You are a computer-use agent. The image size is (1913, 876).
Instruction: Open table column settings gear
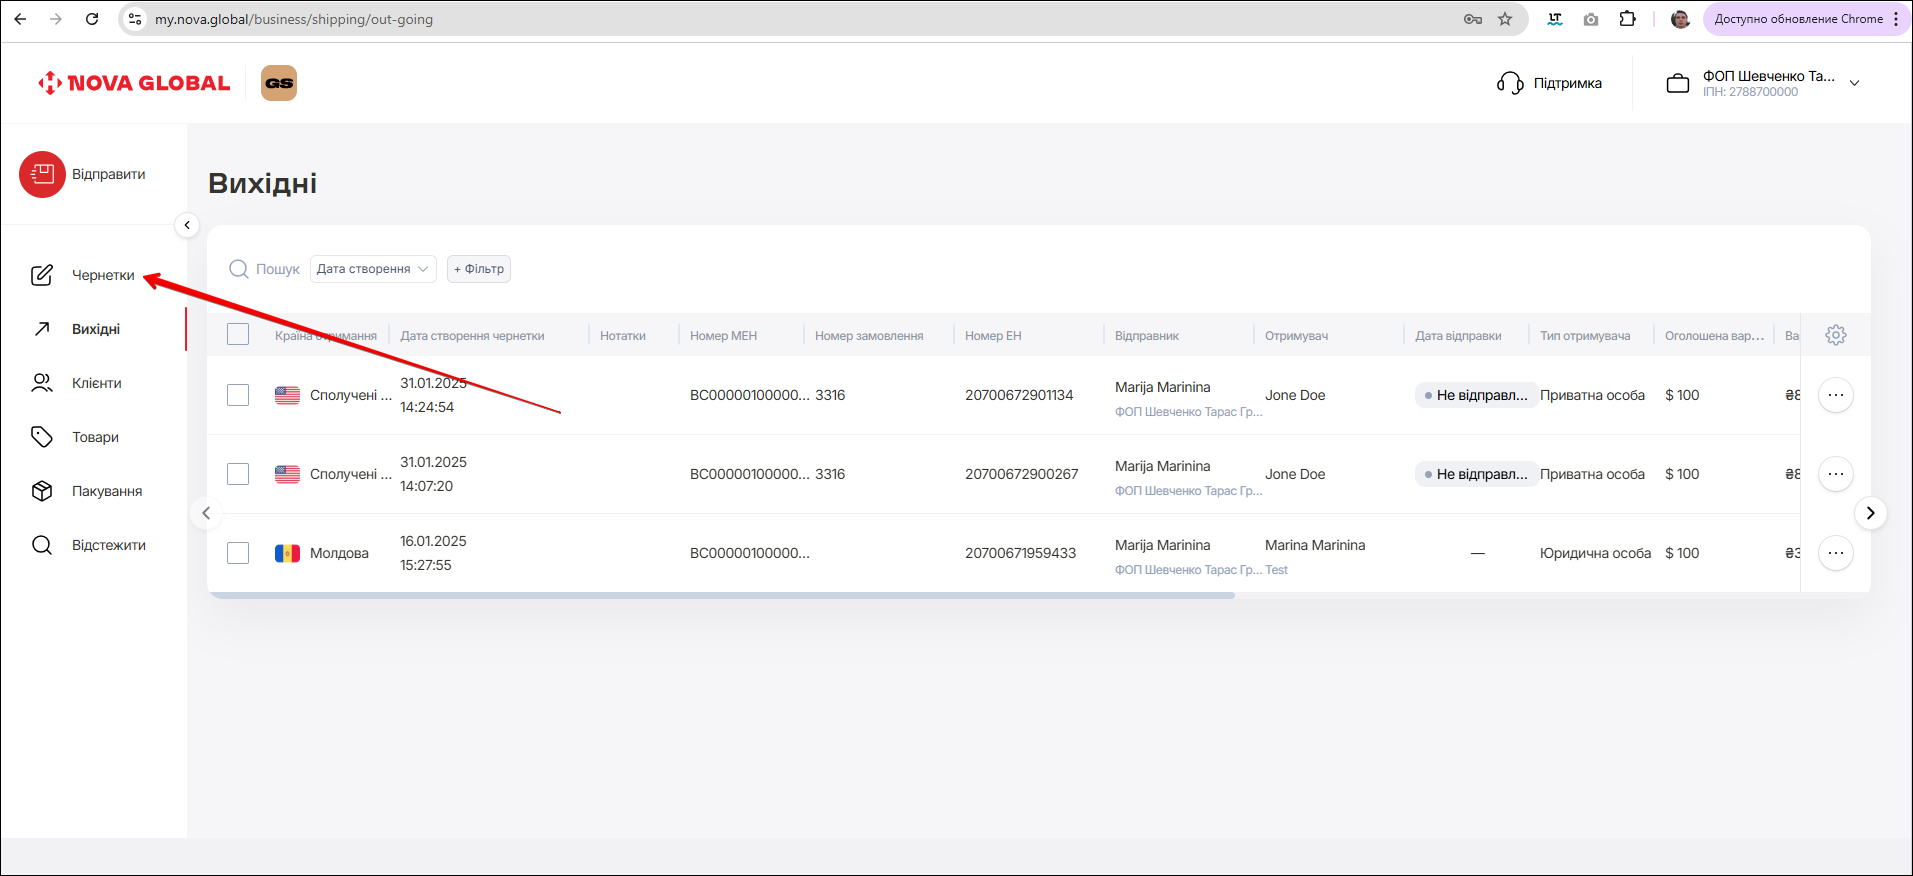pyautogui.click(x=1835, y=335)
